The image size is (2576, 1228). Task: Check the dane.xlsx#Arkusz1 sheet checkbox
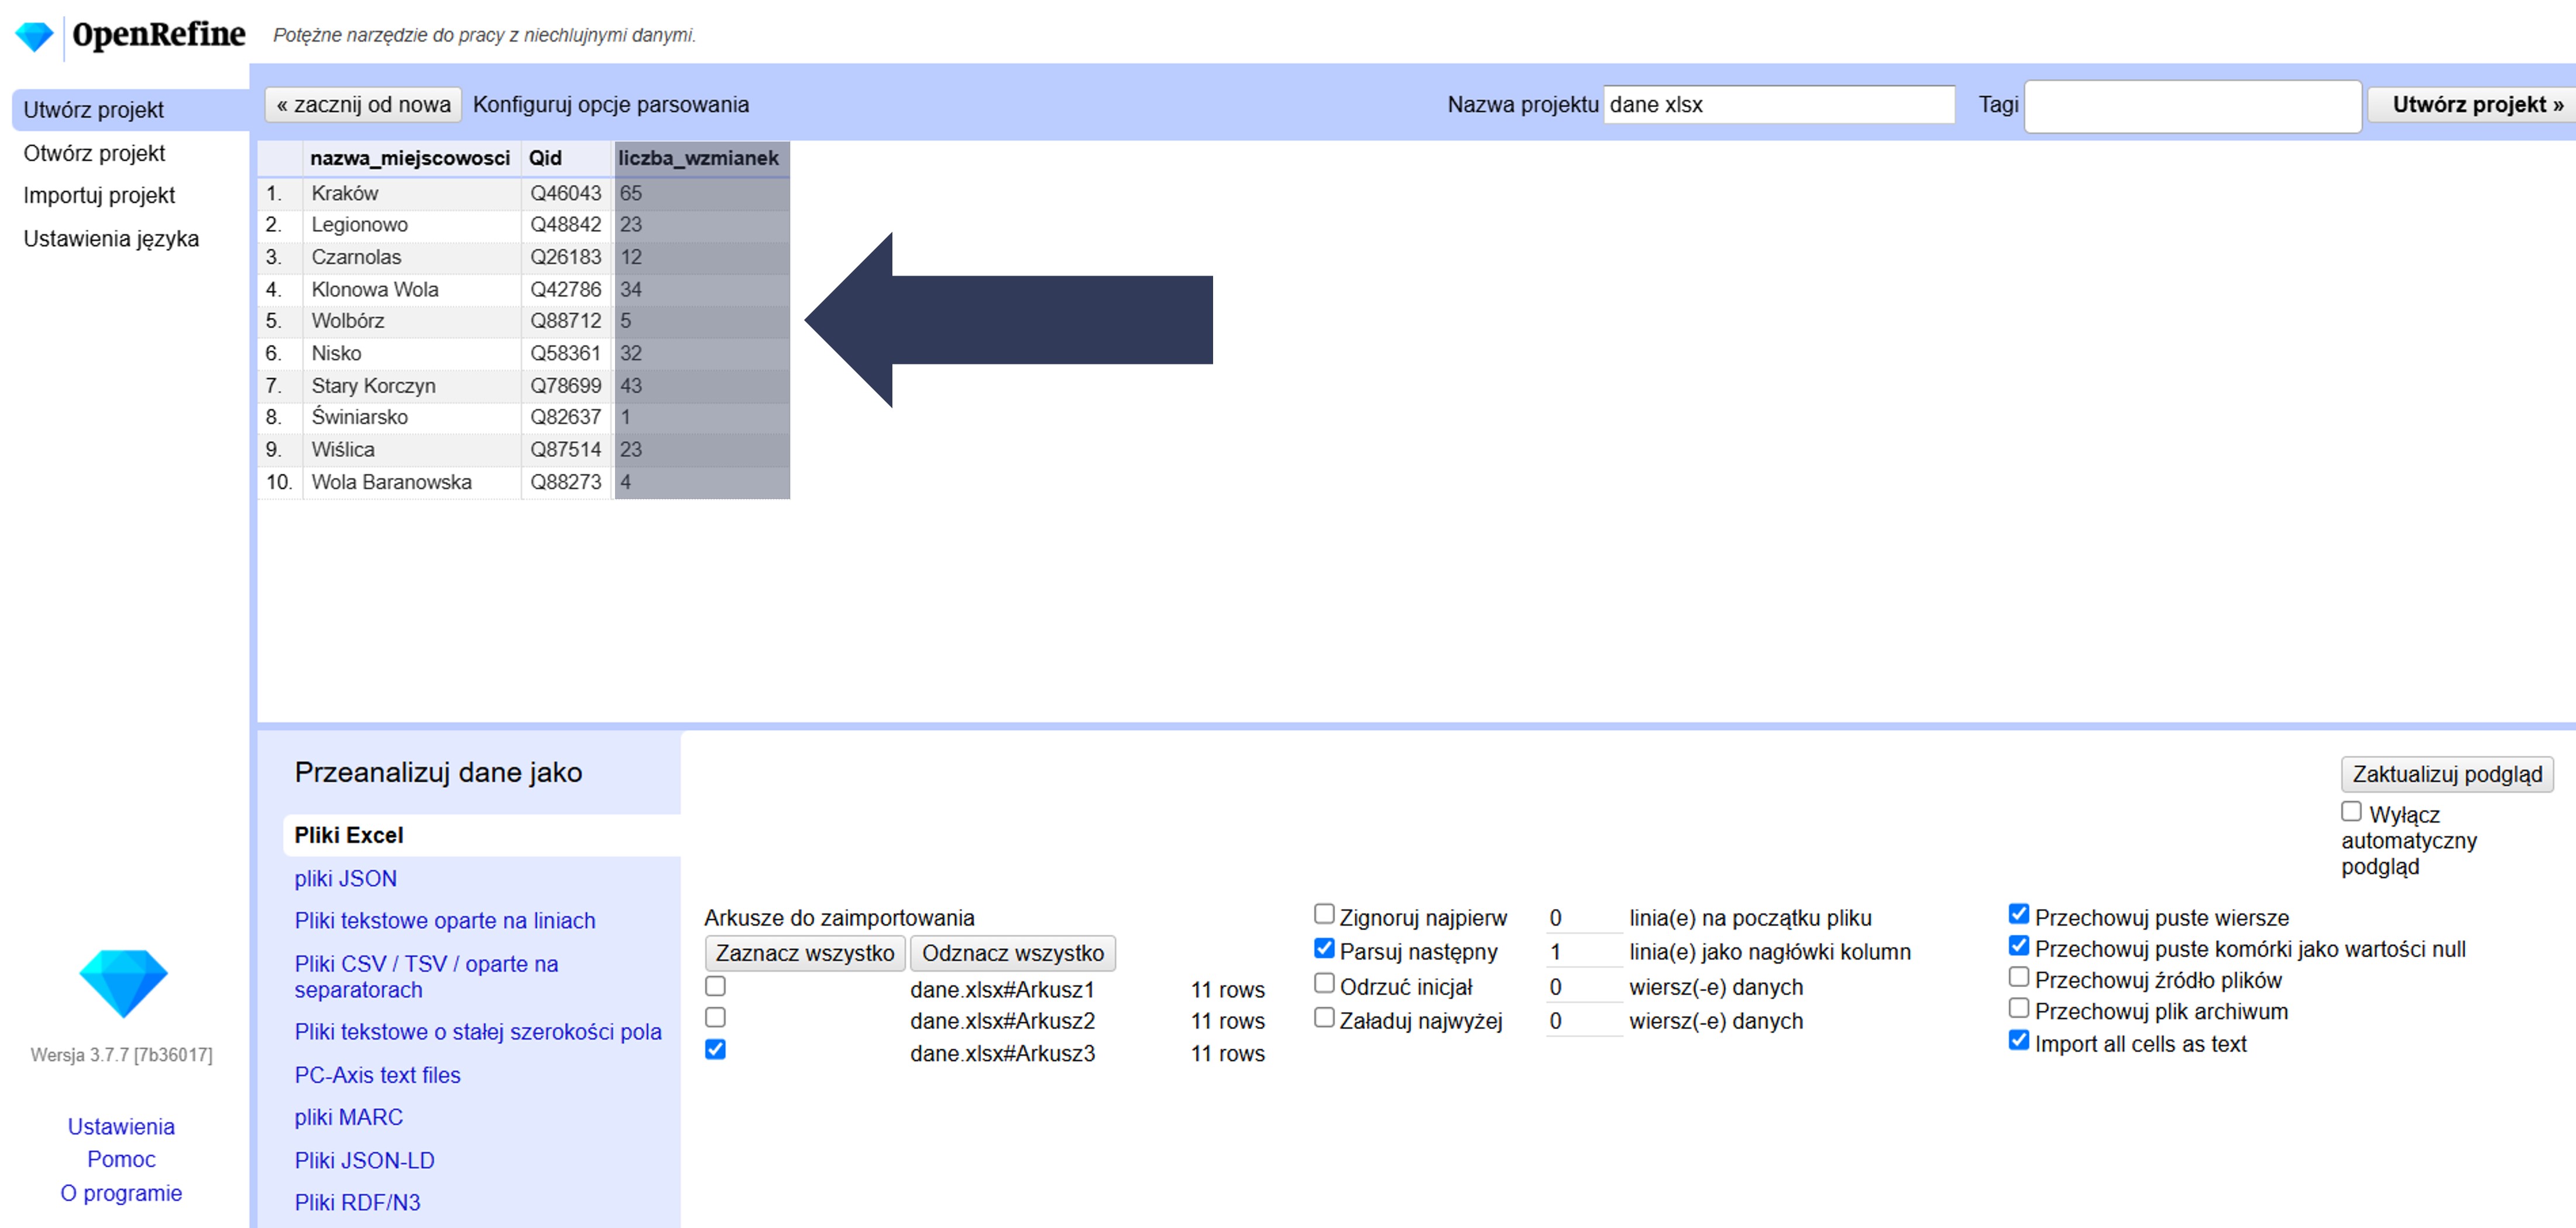tap(715, 986)
